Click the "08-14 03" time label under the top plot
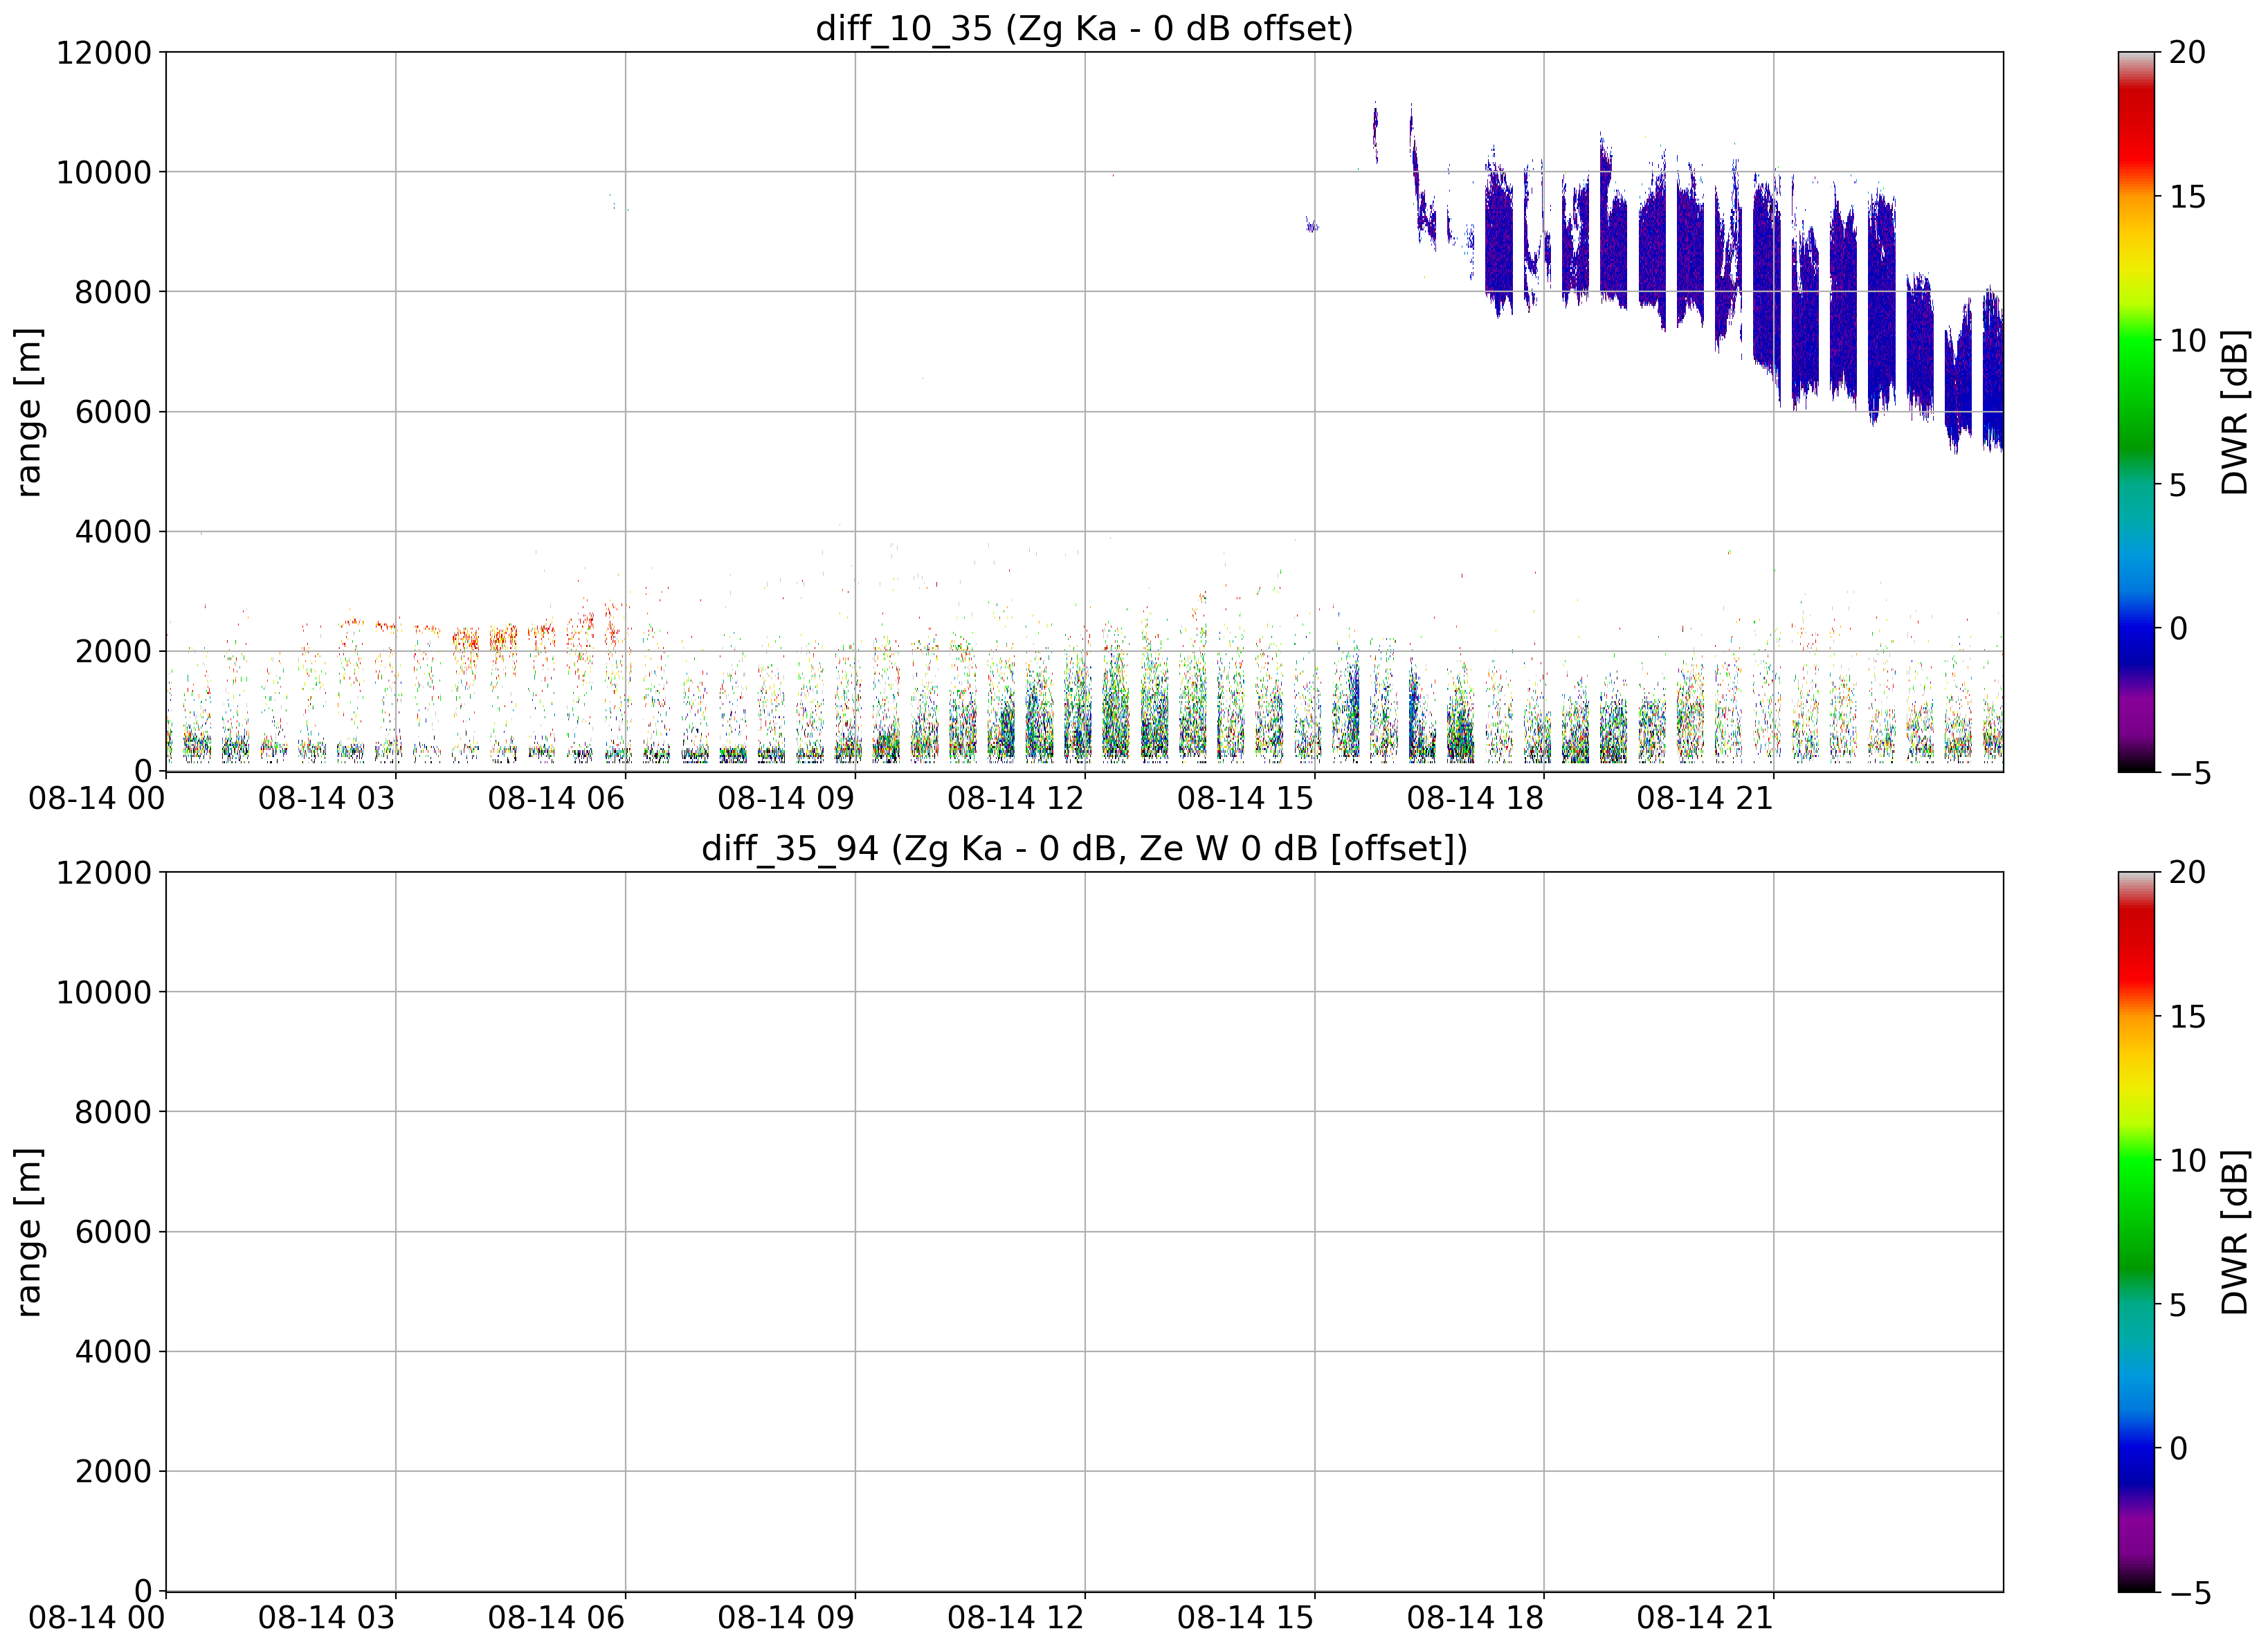Image resolution: width=2268 pixels, height=1649 pixels. click(x=327, y=798)
